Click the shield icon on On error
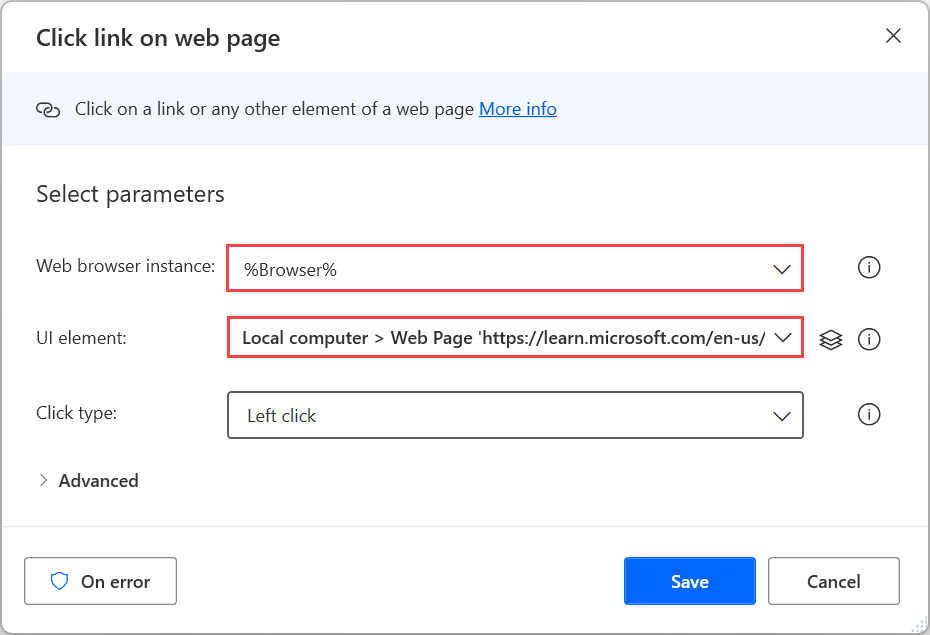The image size is (930, 635). 59,581
